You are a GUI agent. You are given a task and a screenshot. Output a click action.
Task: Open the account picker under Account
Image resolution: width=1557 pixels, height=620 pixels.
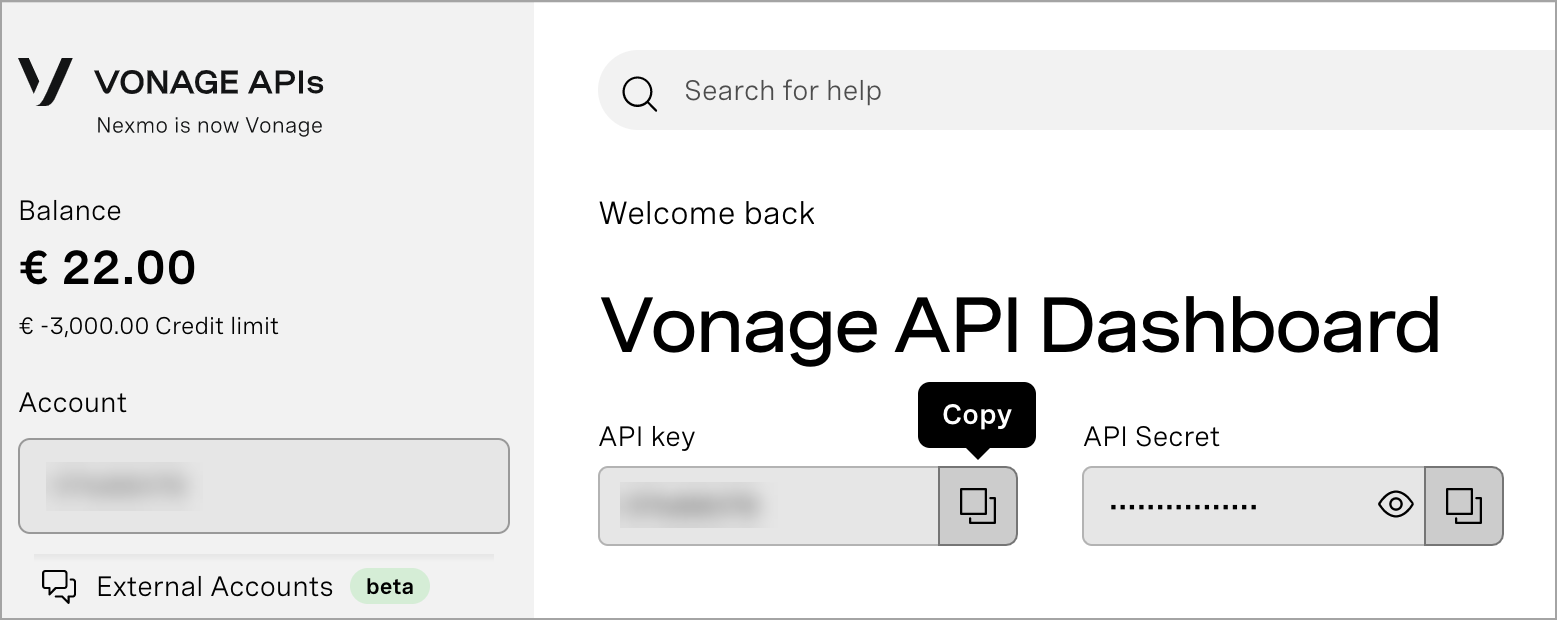pos(263,486)
